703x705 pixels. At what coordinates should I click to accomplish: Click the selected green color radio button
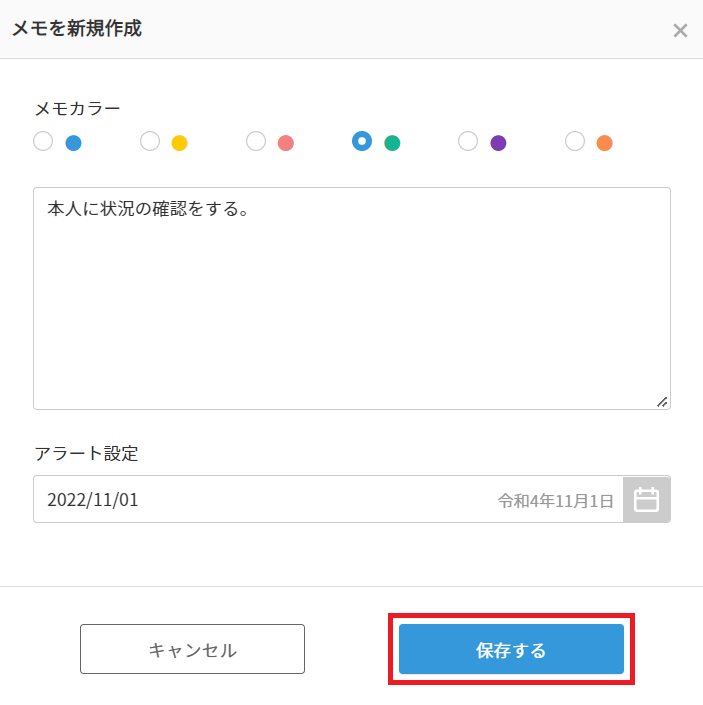[362, 141]
